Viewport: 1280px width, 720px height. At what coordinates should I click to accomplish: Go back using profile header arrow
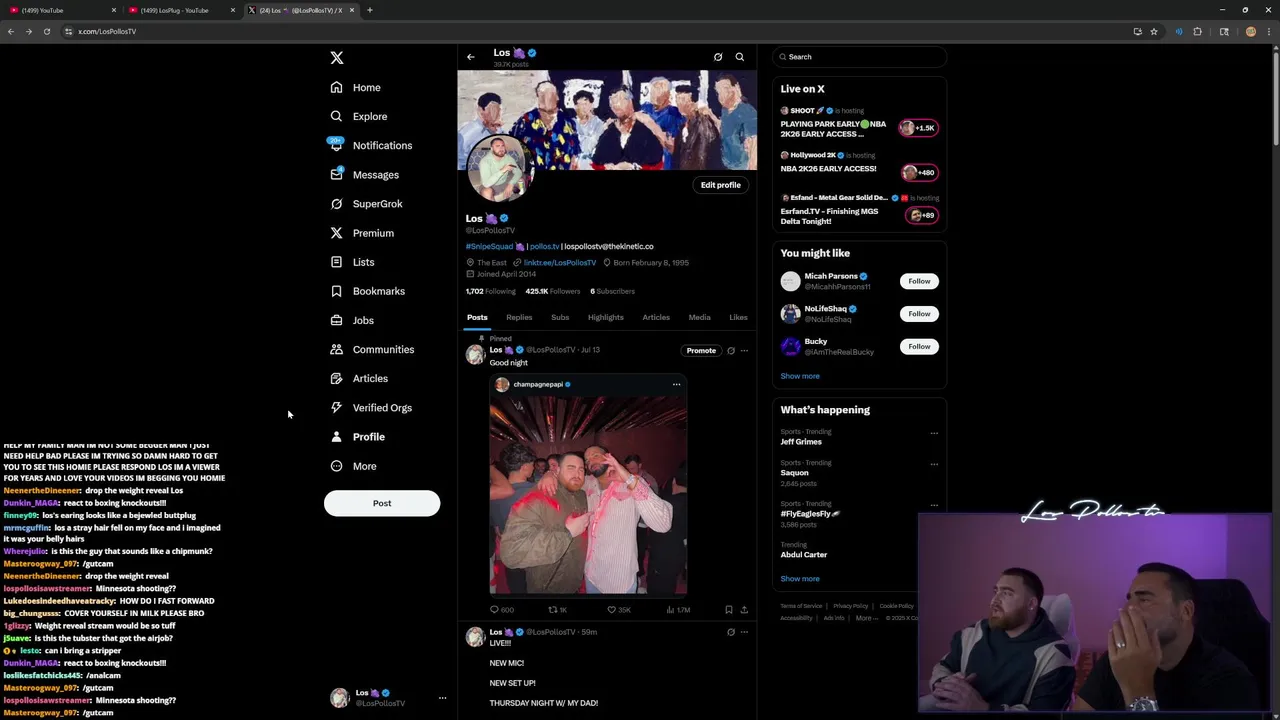[x=471, y=57]
